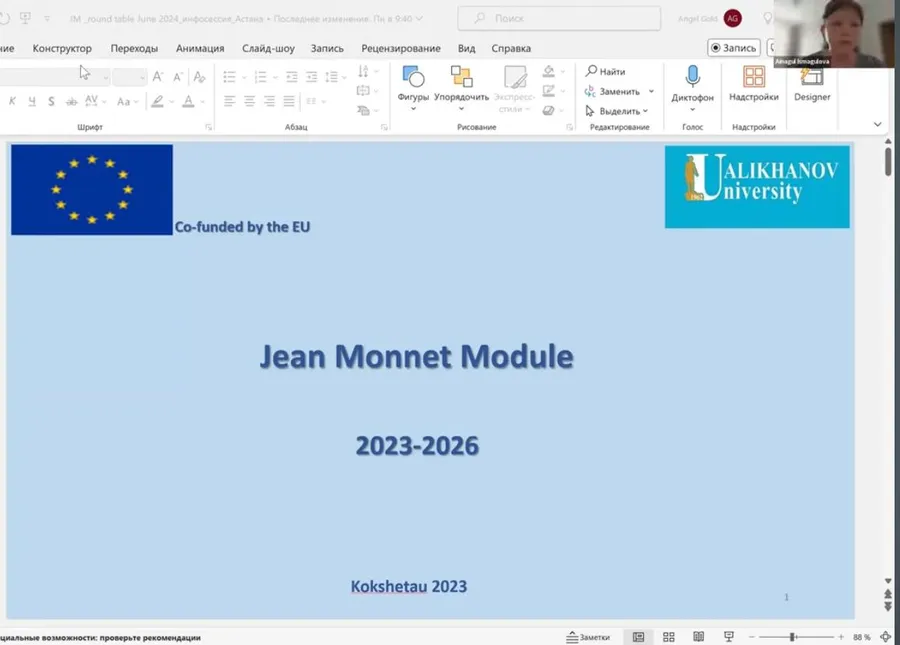900x645 pixels.
Task: Click the zoom slider in status bar
Action: [792, 637]
